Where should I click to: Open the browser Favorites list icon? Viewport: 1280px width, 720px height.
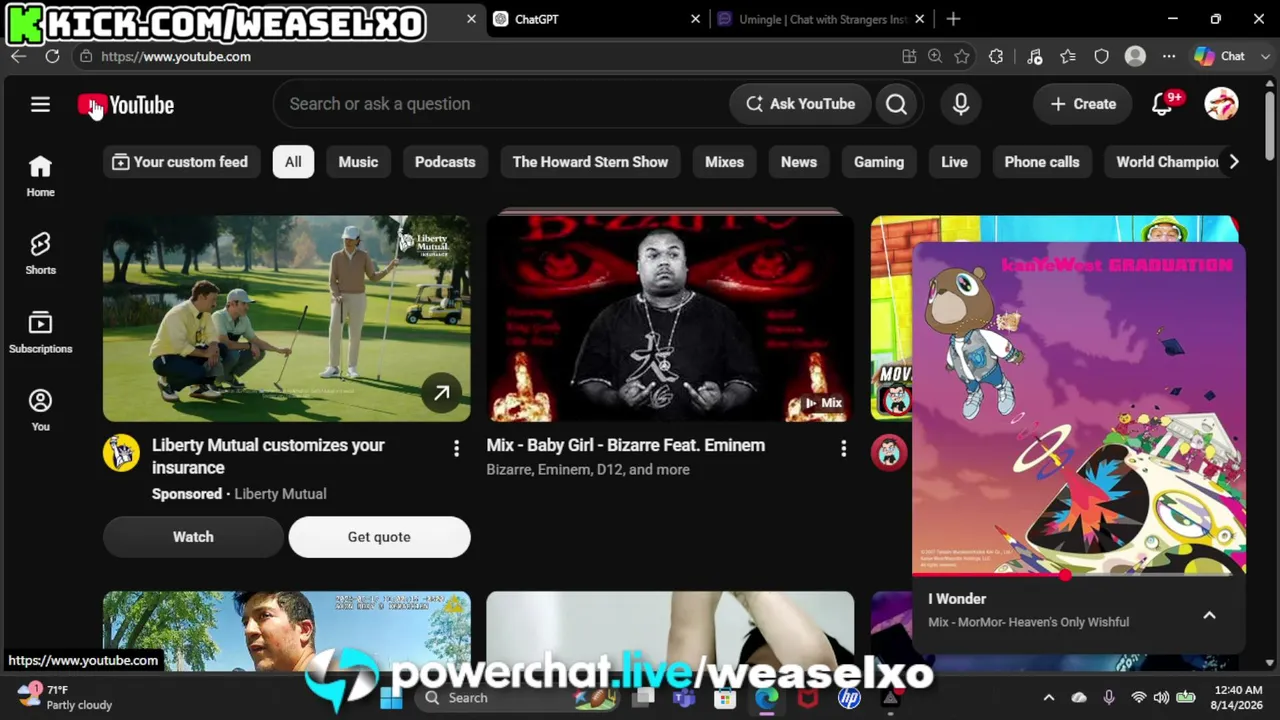1068,57
